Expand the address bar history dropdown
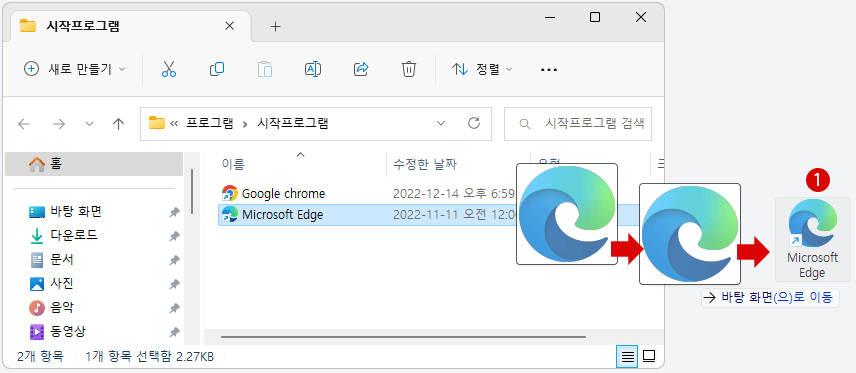The image size is (856, 373). point(441,123)
